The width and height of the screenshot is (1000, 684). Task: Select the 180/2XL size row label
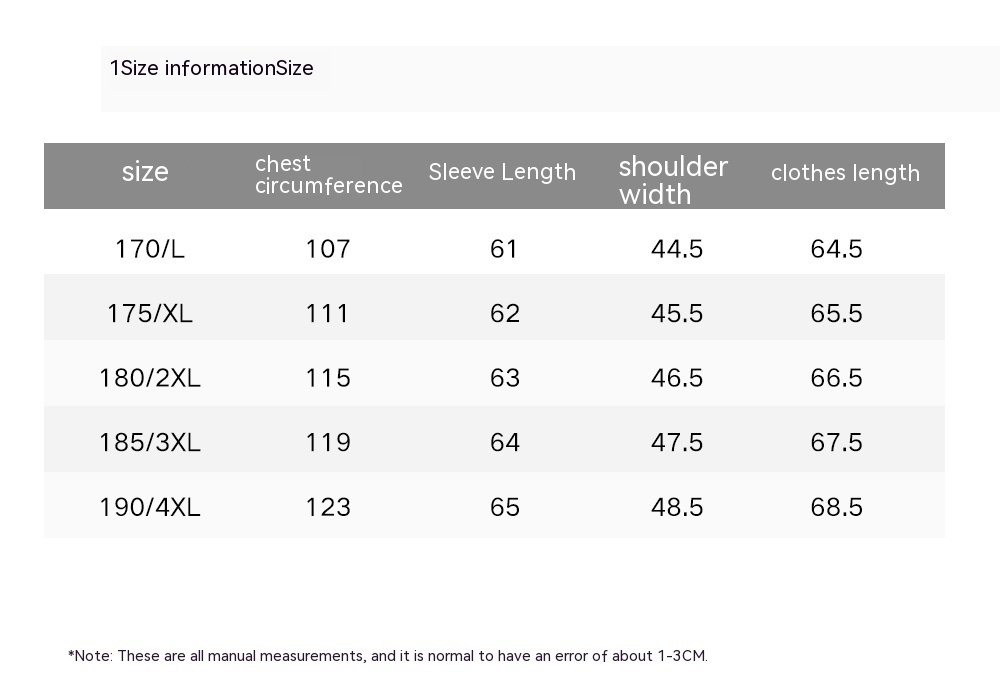(x=150, y=378)
